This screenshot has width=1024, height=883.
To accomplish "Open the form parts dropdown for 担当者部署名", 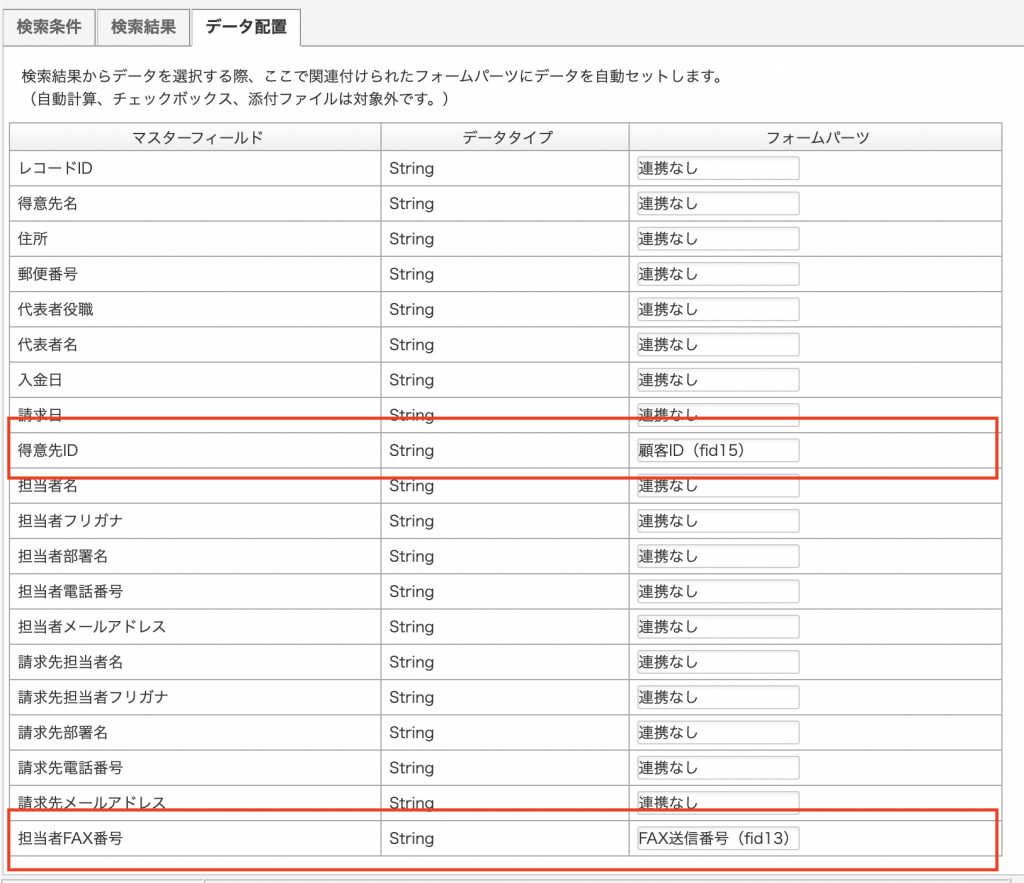I will (x=718, y=556).
